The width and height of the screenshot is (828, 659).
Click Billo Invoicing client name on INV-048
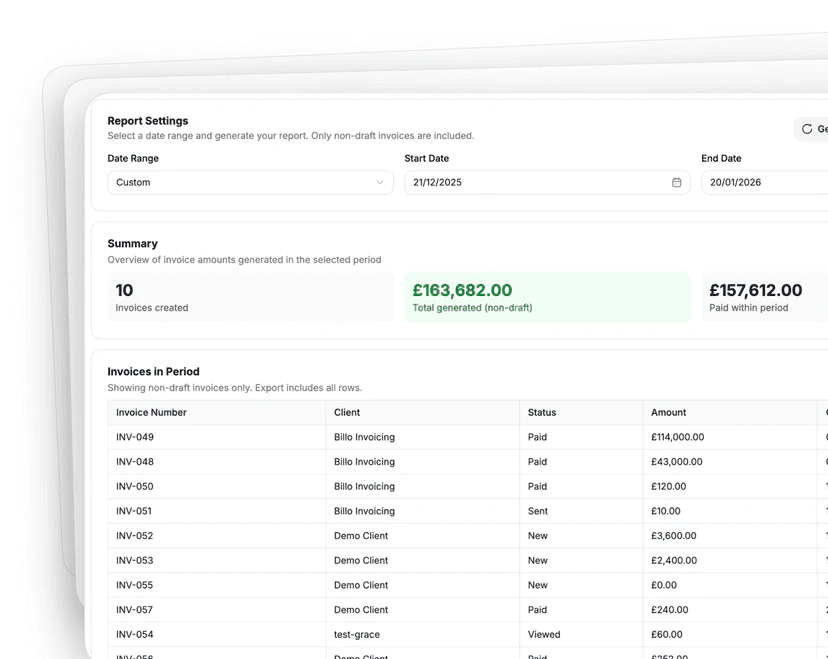(x=363, y=462)
